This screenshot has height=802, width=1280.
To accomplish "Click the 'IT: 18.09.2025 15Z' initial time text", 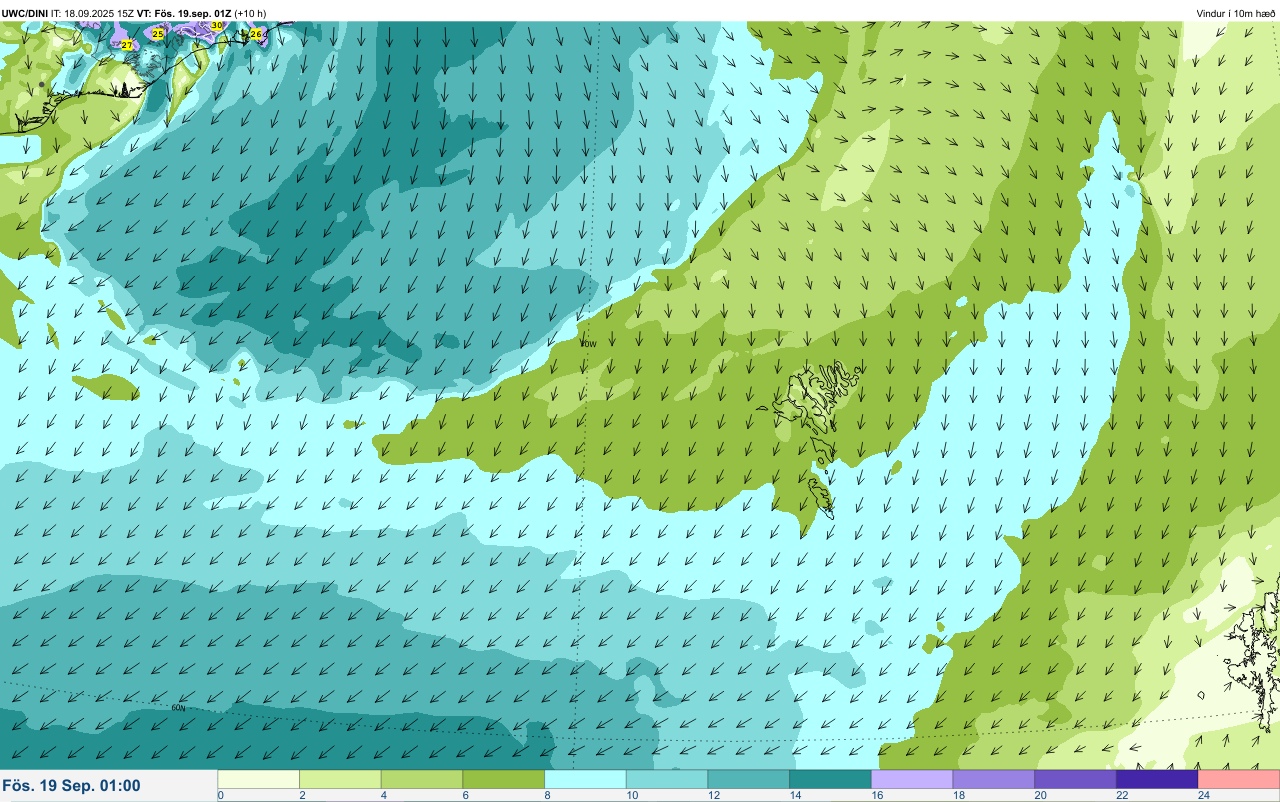I will (92, 13).
